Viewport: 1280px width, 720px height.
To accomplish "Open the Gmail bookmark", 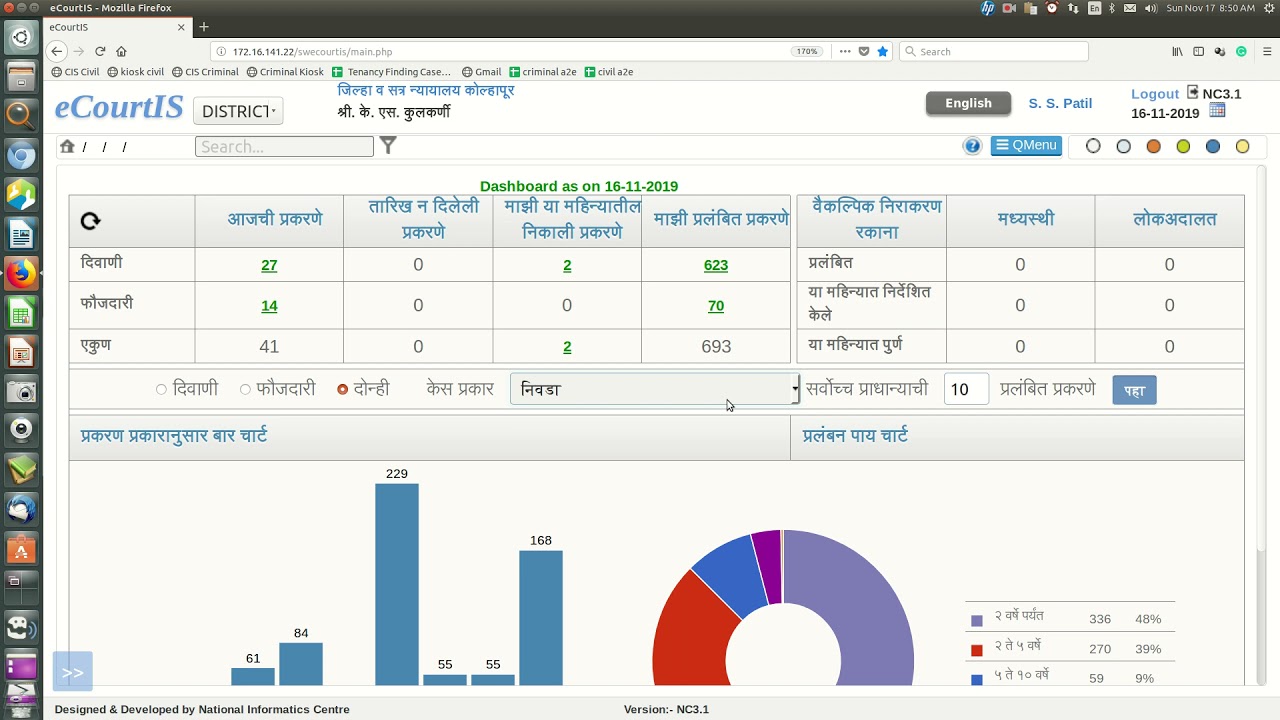I will click(481, 72).
